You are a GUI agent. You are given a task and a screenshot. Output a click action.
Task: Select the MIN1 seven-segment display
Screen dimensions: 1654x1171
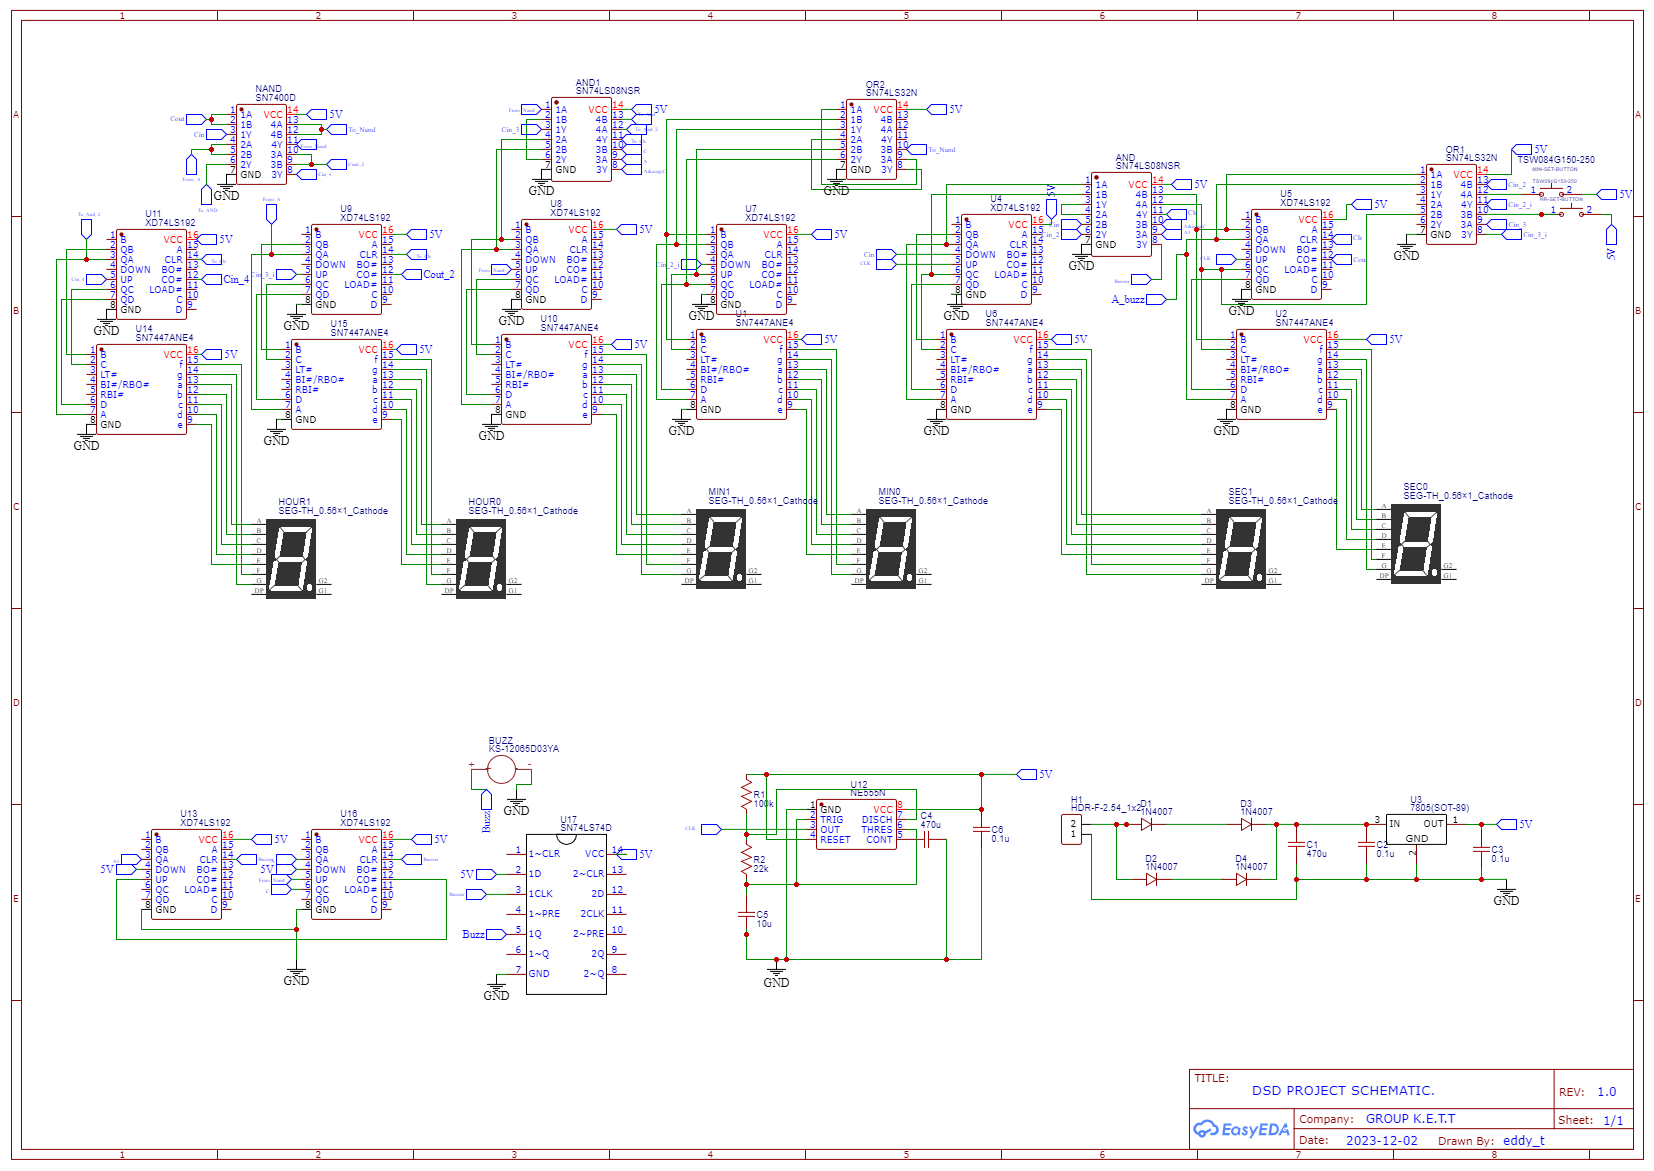pyautogui.click(x=721, y=547)
